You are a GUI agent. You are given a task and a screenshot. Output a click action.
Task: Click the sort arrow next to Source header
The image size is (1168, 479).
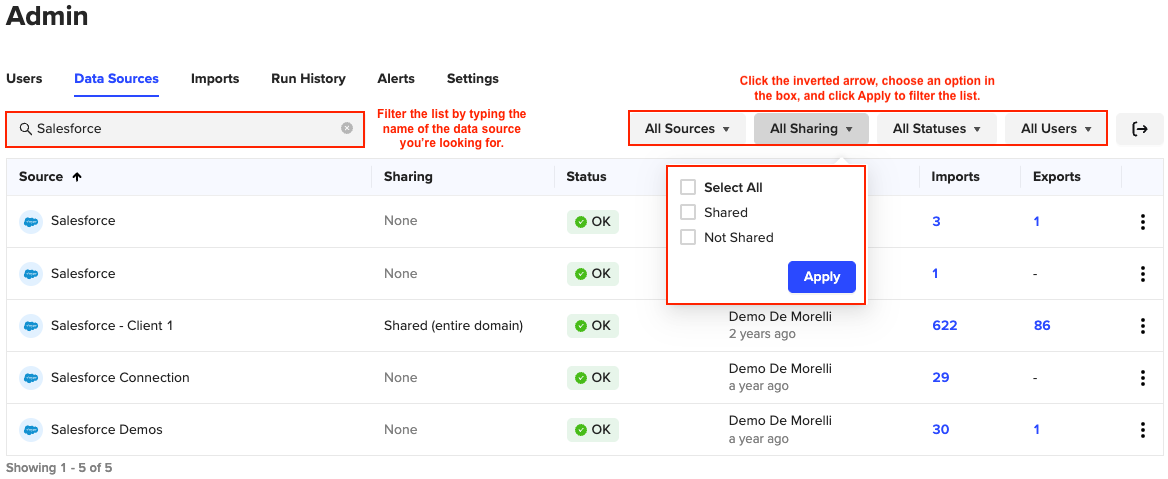click(77, 177)
